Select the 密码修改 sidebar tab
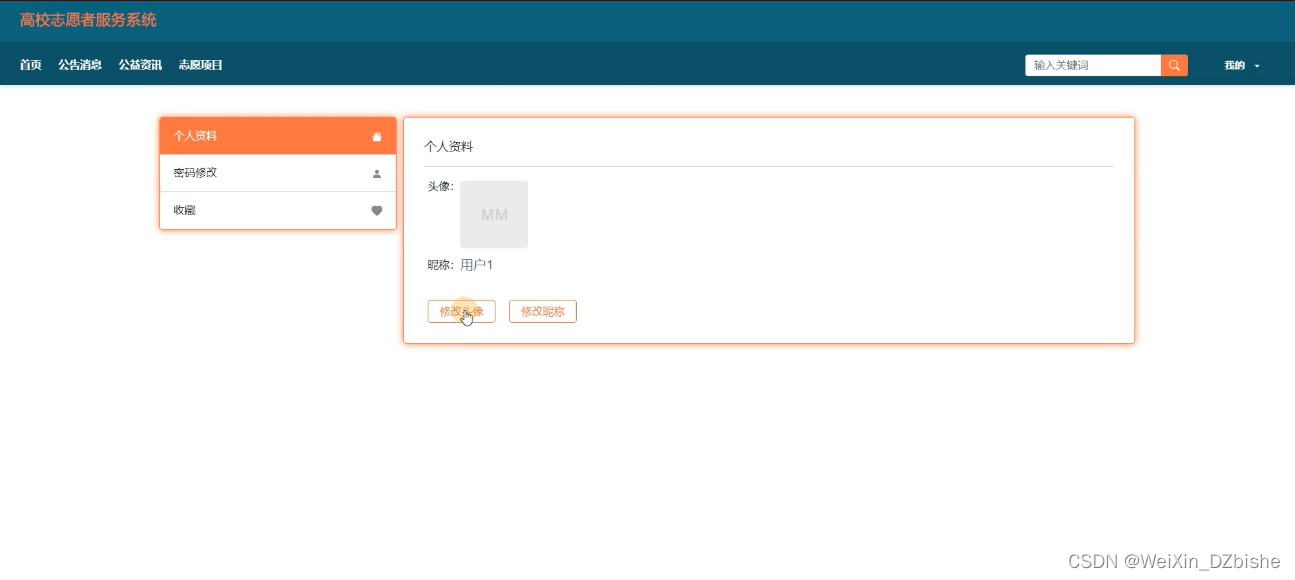Viewport: 1295px width, 580px height. (x=278, y=173)
